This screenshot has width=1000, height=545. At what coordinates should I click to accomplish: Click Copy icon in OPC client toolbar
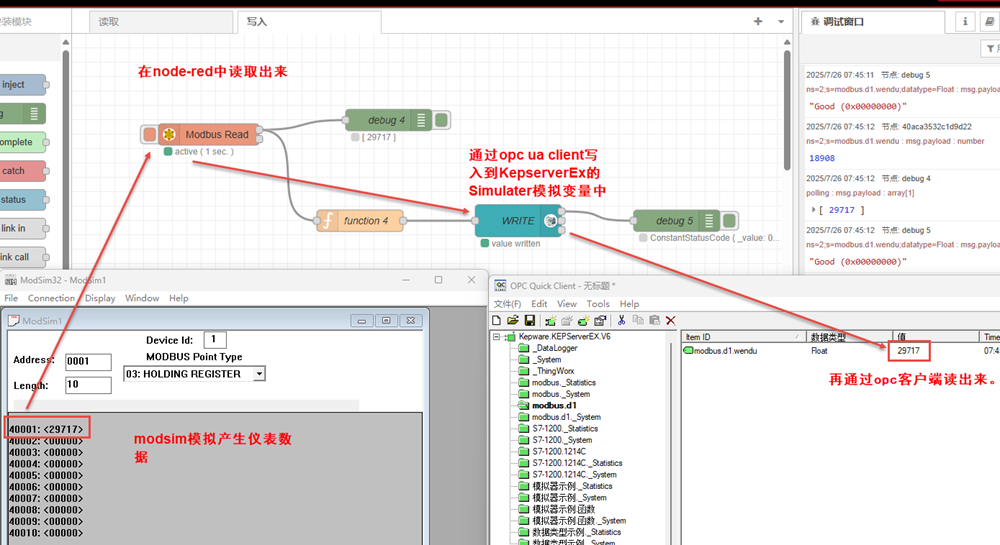638,321
